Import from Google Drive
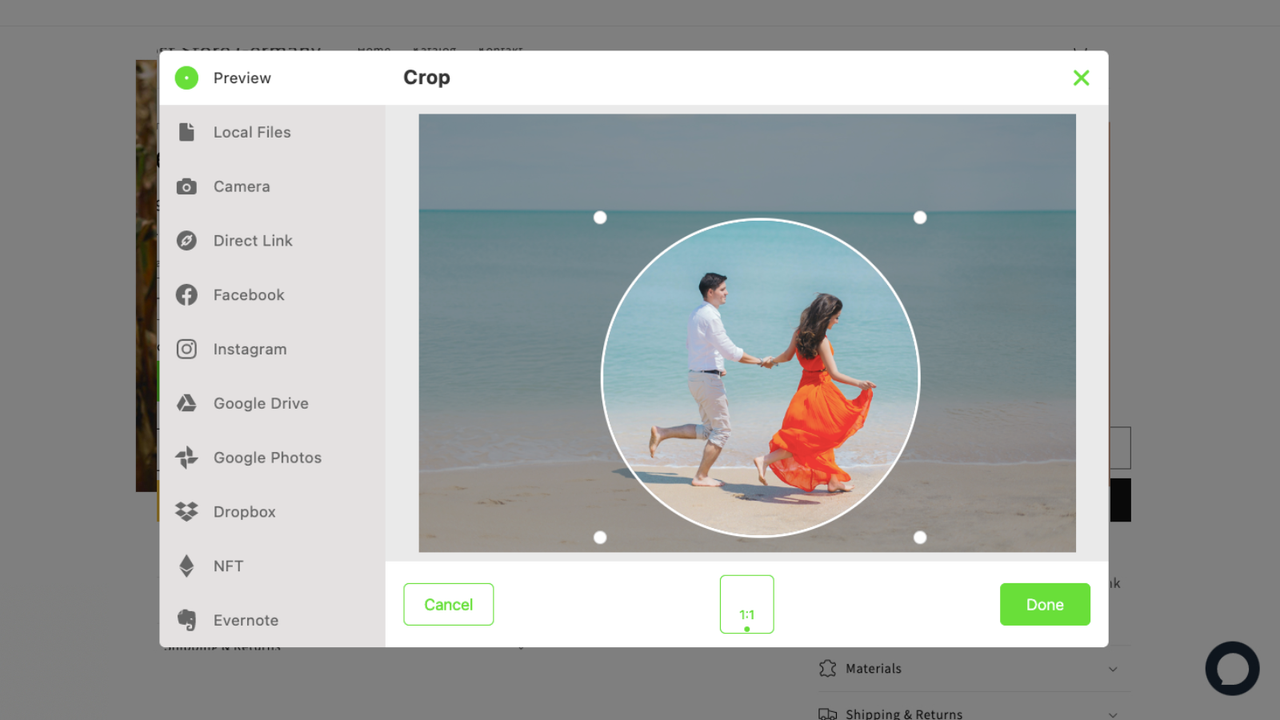 (260, 403)
